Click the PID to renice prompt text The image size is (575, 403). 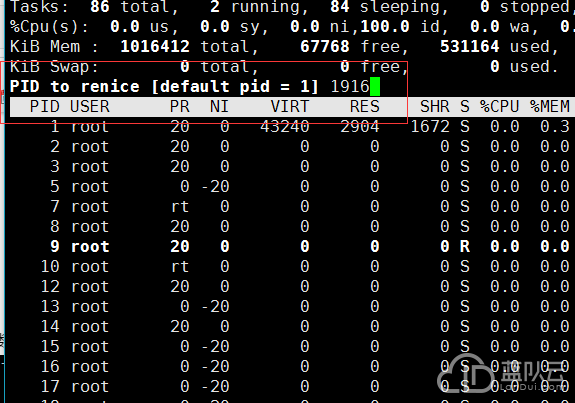164,87
